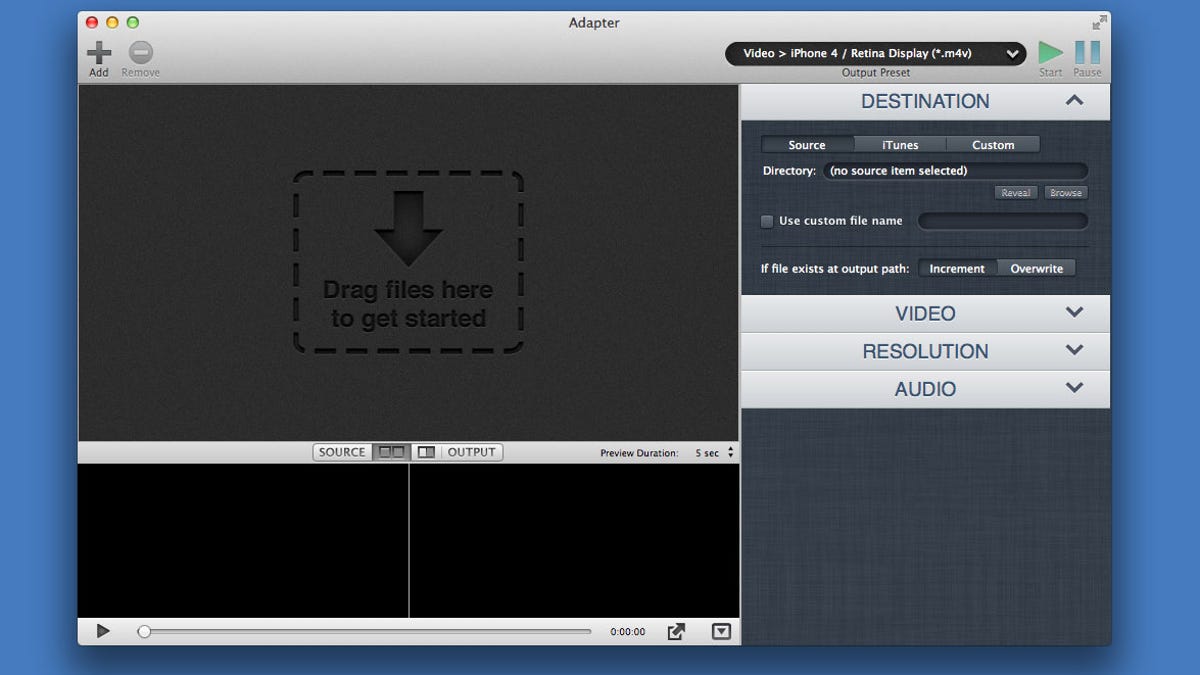The width and height of the screenshot is (1200, 675).
Task: Open preview in external window icon
Action: 677,631
